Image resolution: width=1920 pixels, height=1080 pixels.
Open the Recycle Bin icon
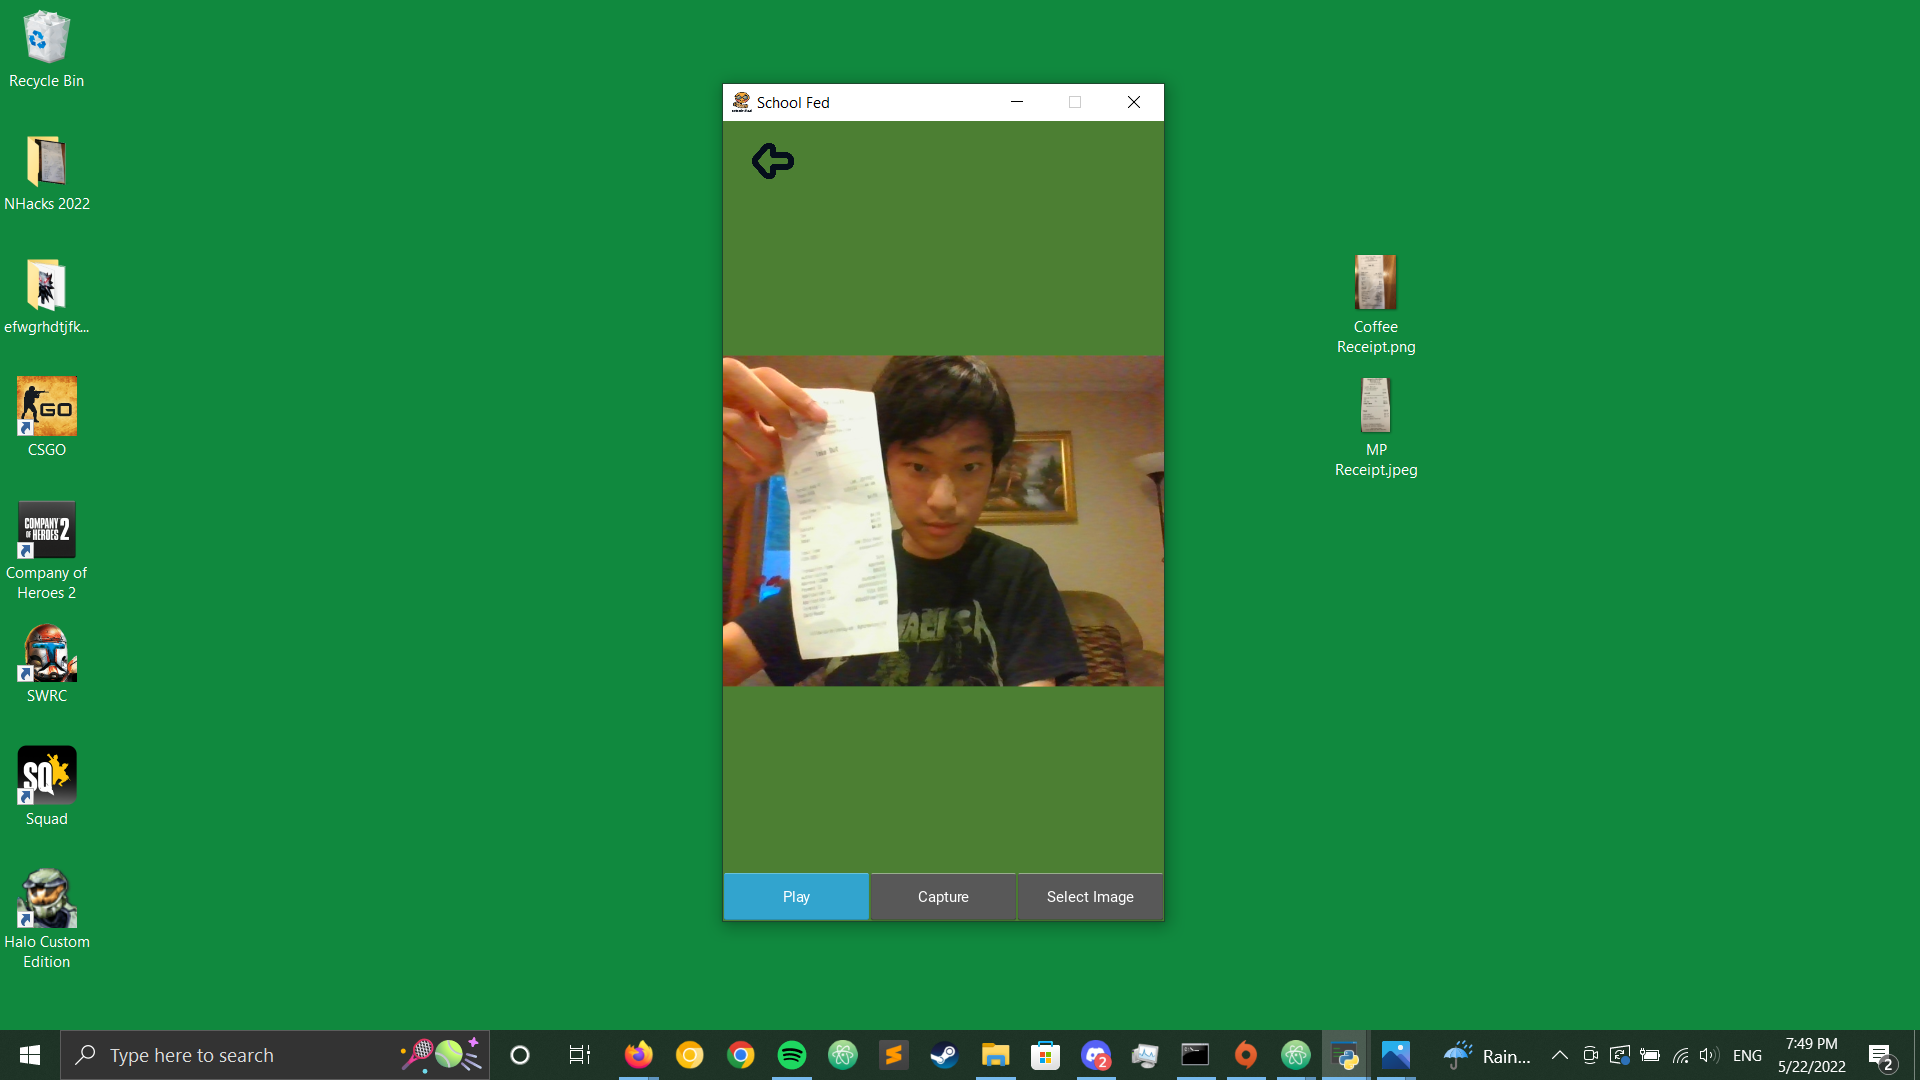click(x=46, y=40)
